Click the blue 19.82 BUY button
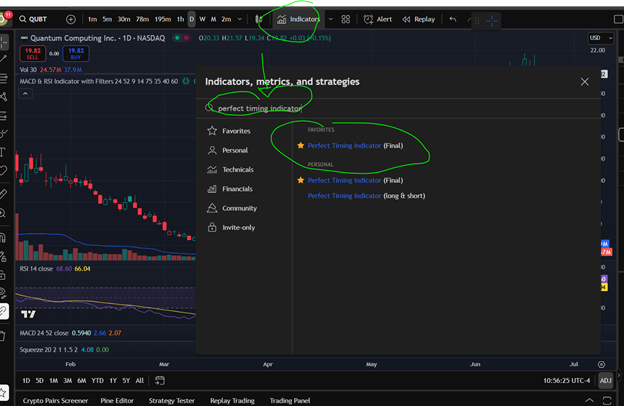This screenshot has height=406, width=624. pos(76,54)
